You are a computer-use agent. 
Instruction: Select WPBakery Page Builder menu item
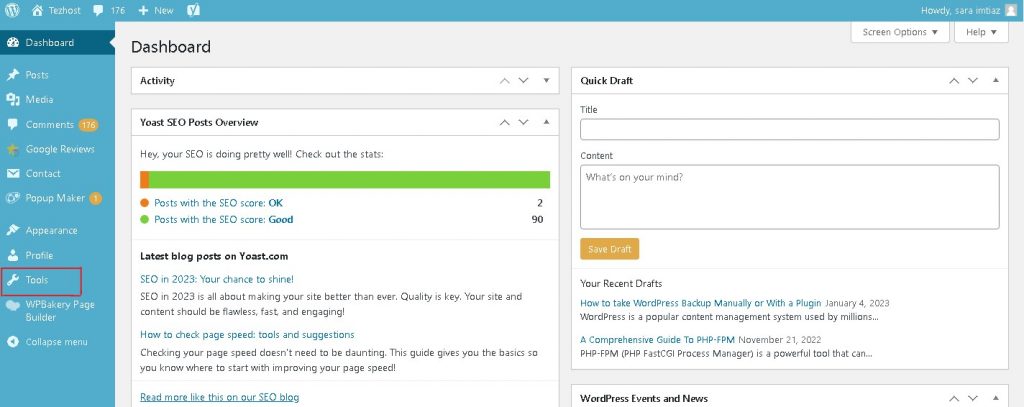(59, 310)
